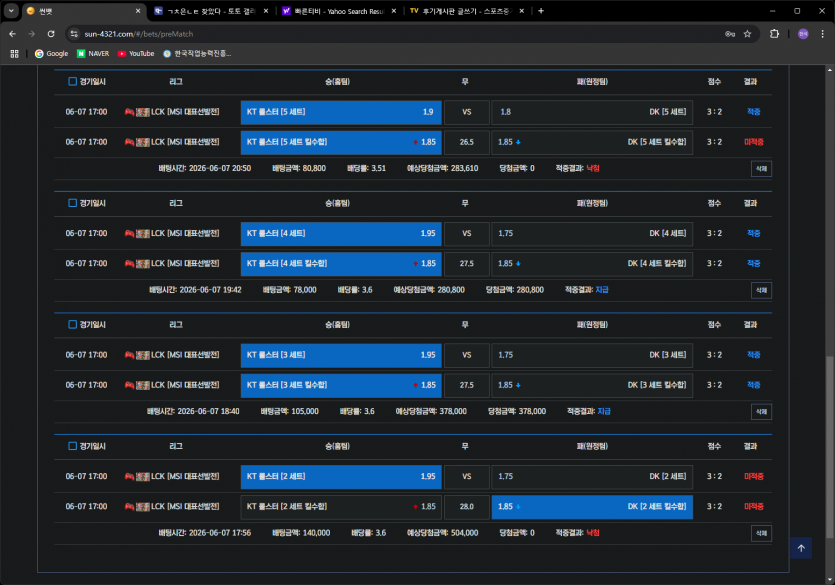
Task: Open the purple profile avatar
Action: pyautogui.click(x=803, y=34)
